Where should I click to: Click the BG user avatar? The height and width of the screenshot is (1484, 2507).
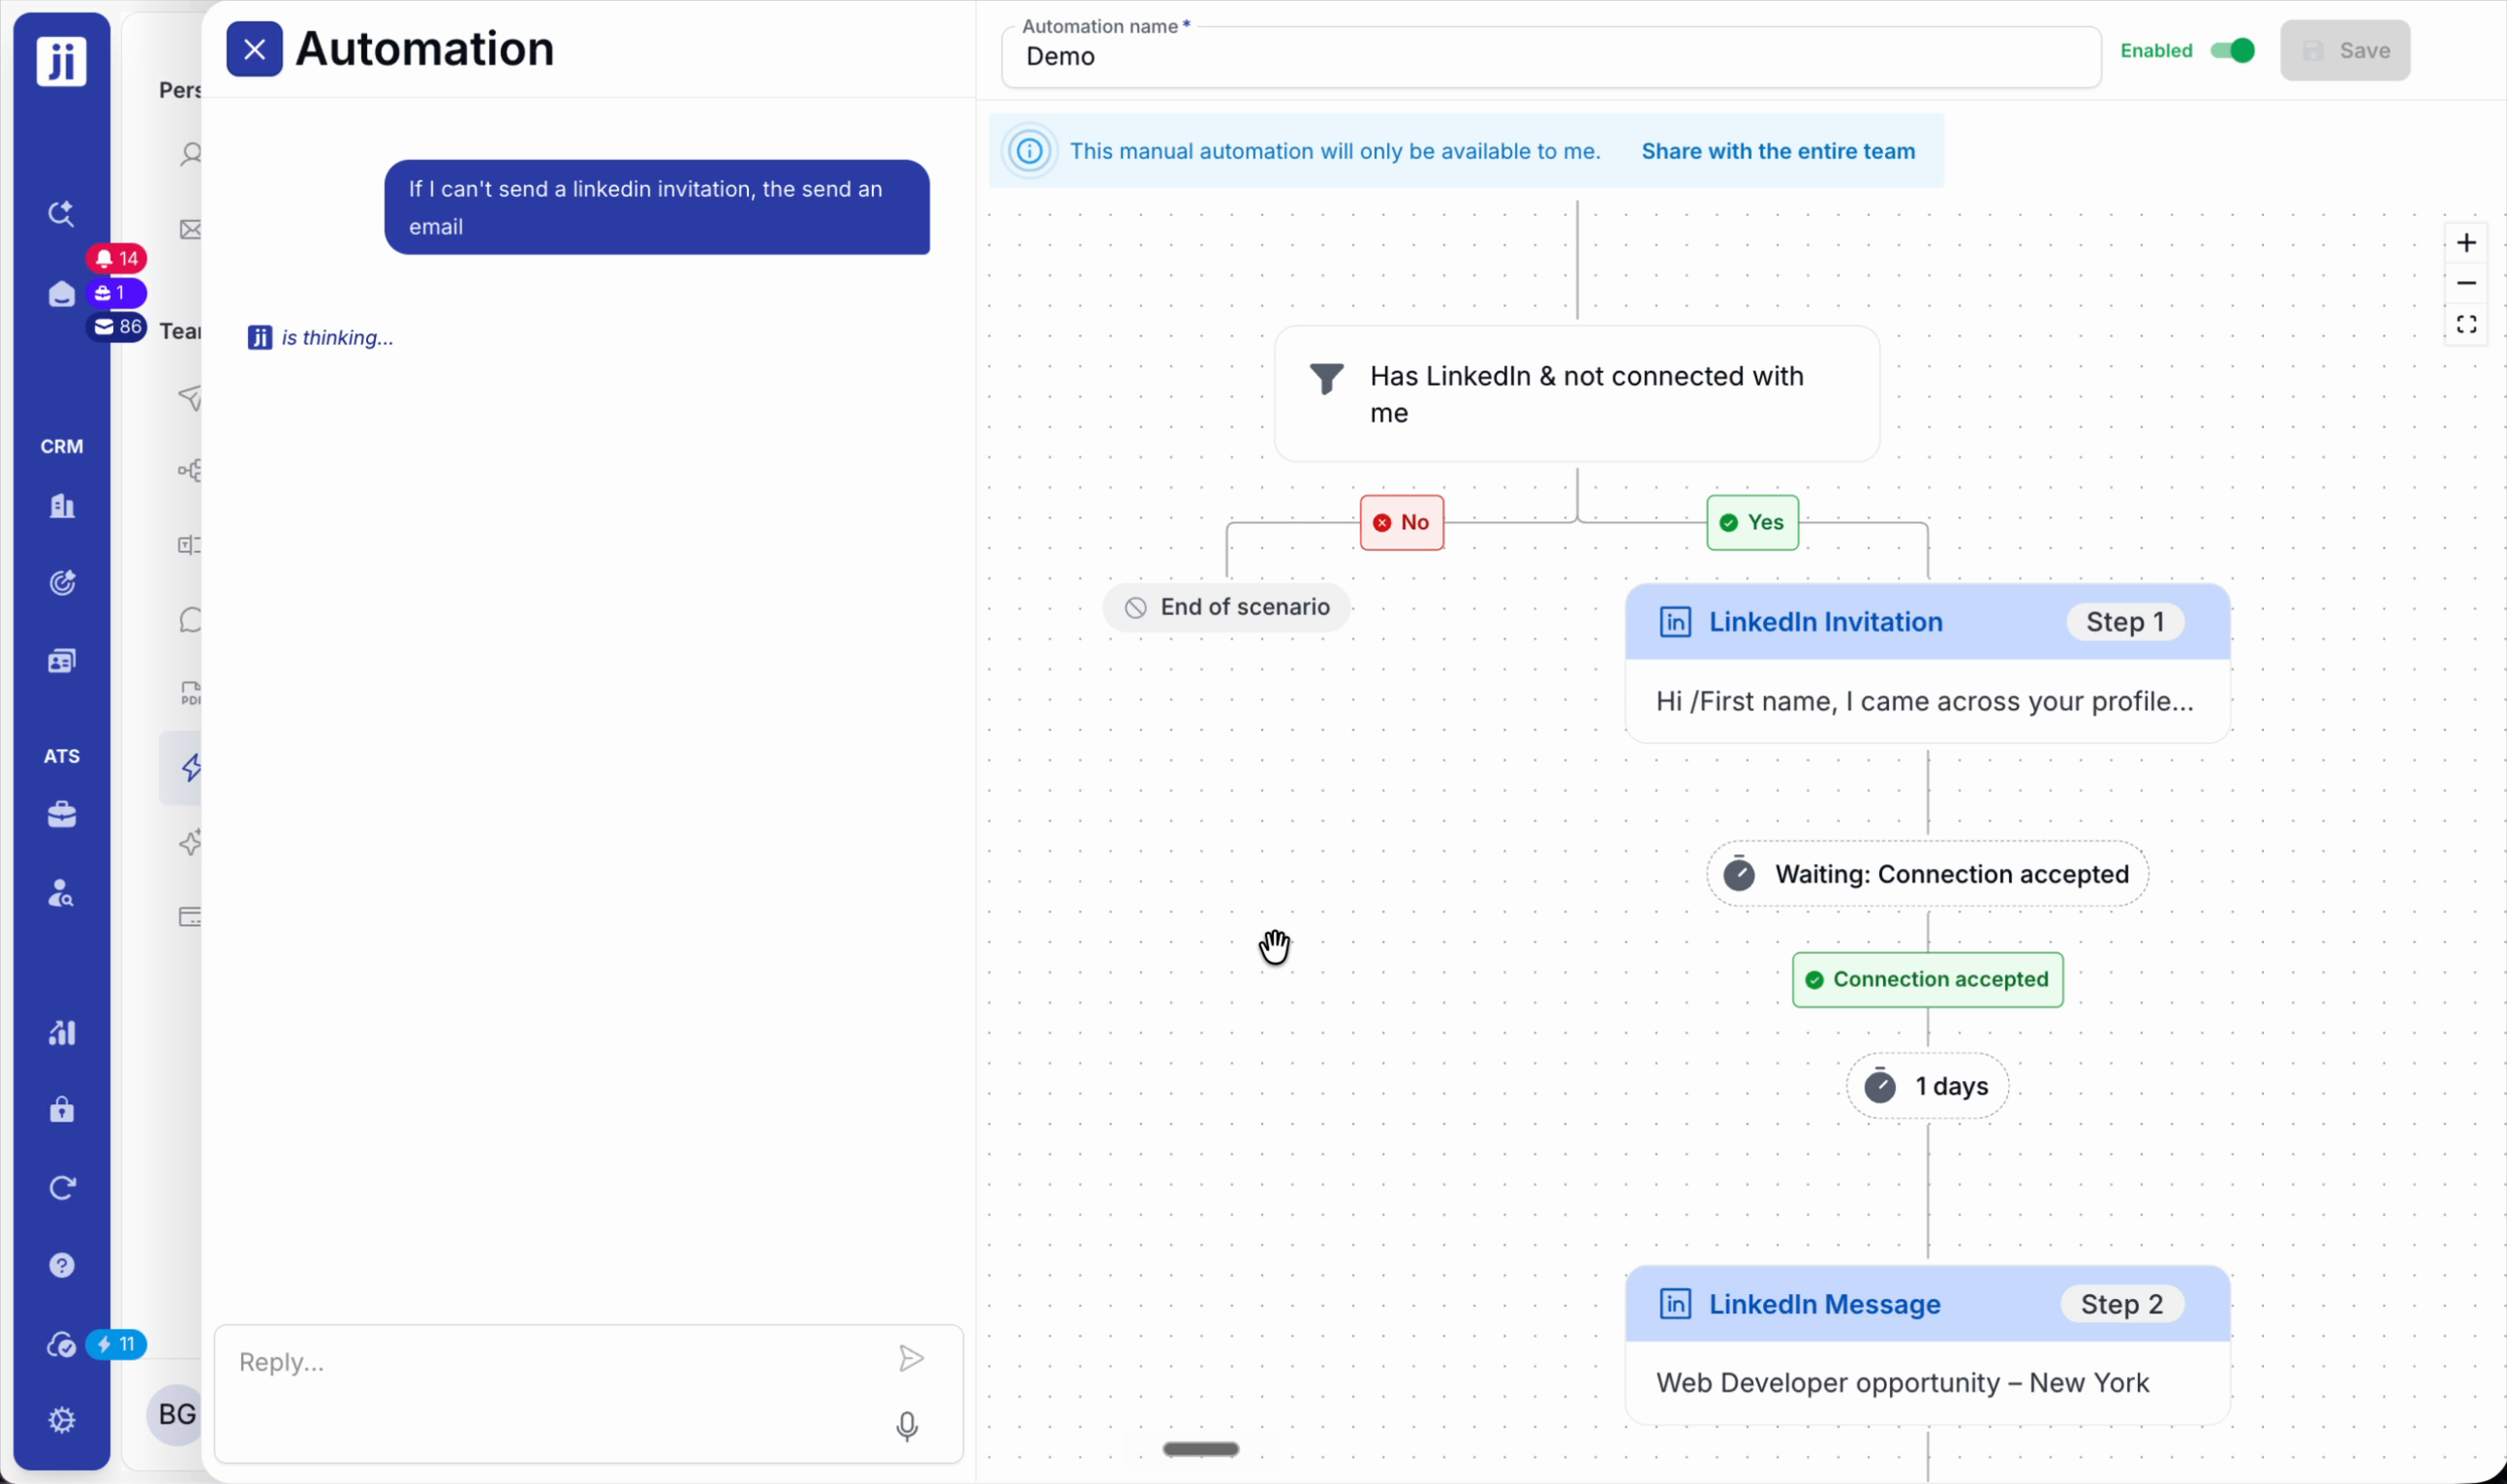coord(176,1415)
